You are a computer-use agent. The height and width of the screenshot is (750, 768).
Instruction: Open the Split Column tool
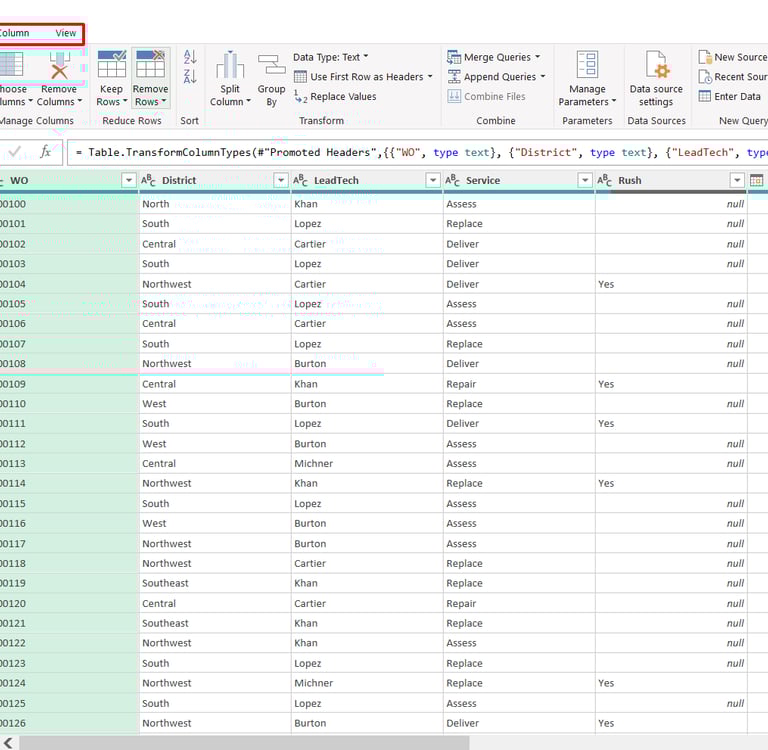point(230,67)
